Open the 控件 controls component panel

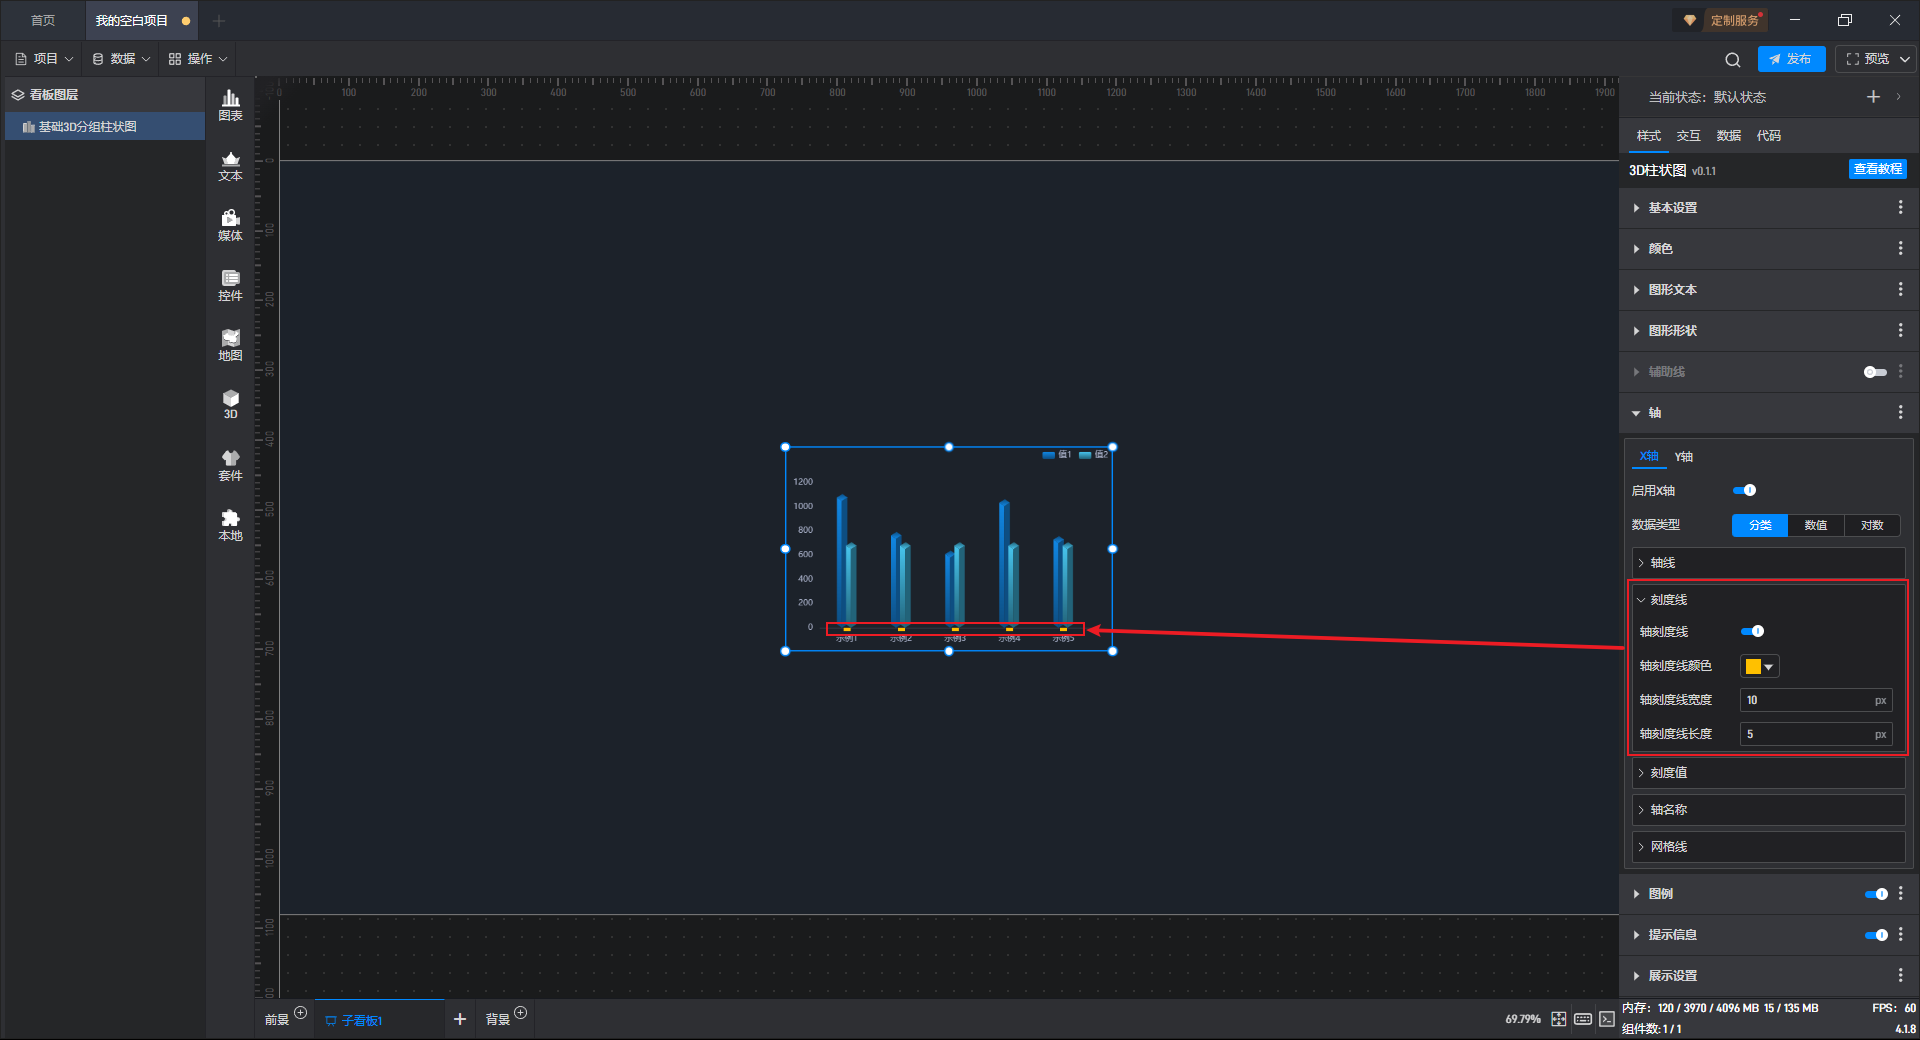point(230,285)
